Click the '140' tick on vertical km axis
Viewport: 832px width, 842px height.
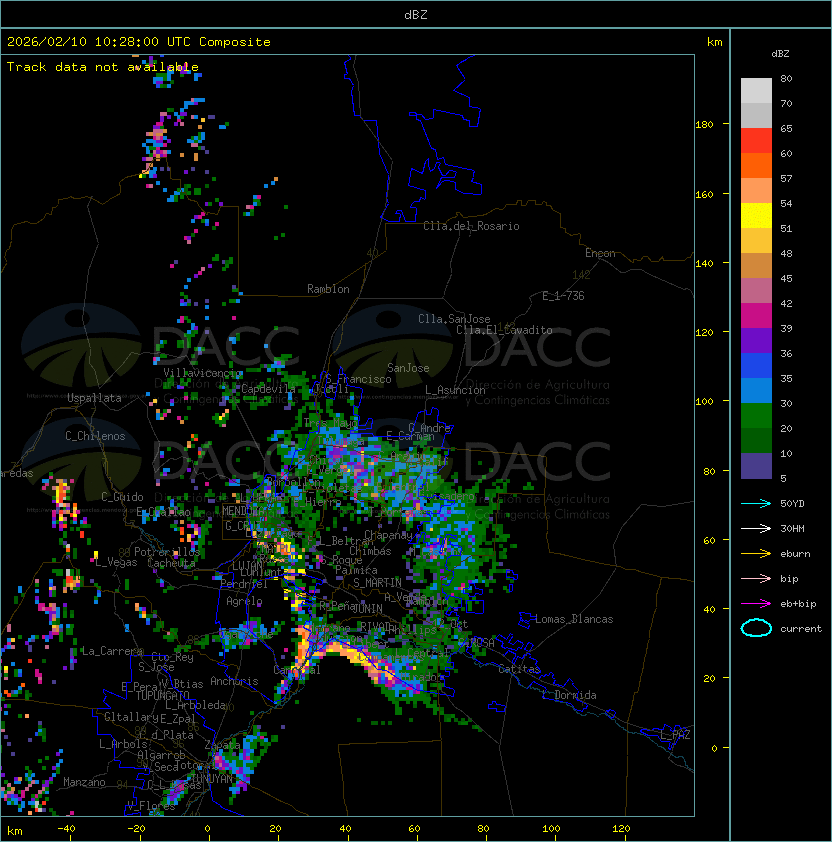tap(704, 264)
